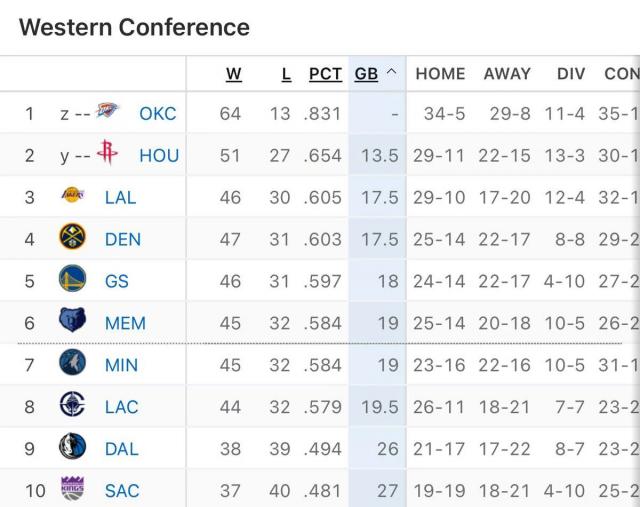This screenshot has height=507, width=640.
Task: Click the Clippers logo icon
Action: 73,406
